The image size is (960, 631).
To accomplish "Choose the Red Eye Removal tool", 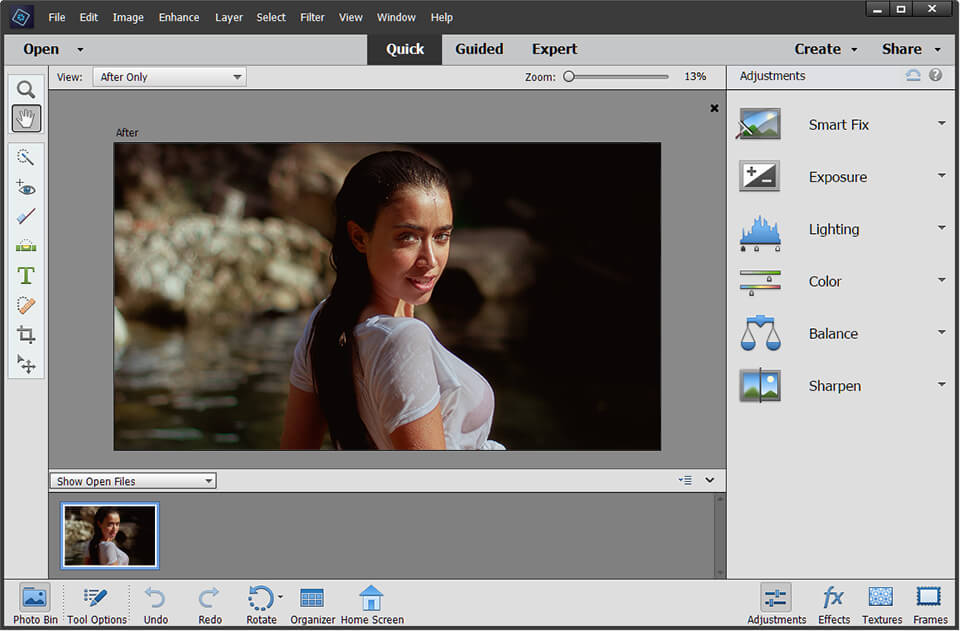I will click(x=26, y=187).
